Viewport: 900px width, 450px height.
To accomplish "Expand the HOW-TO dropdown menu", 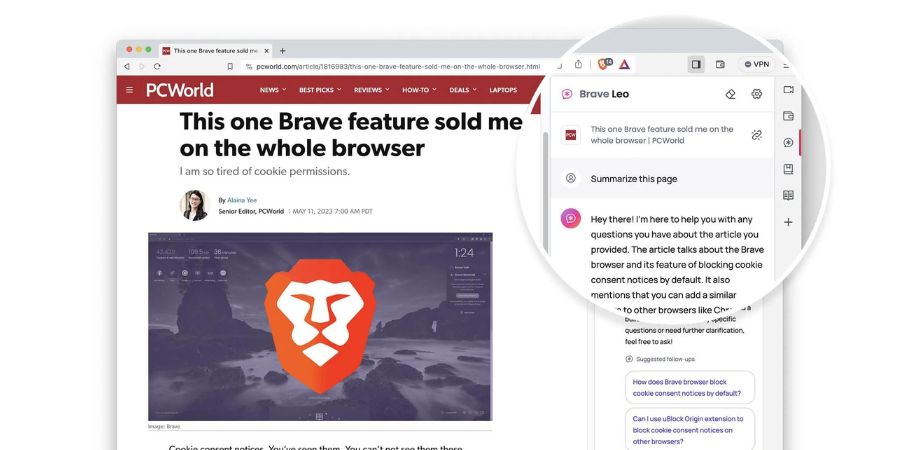I will (x=419, y=90).
